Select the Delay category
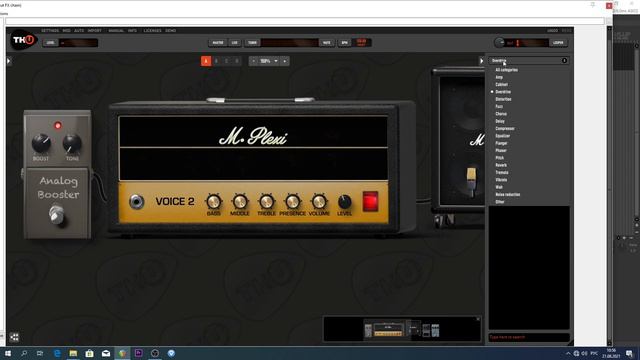This screenshot has height=360, width=640. tap(500, 121)
